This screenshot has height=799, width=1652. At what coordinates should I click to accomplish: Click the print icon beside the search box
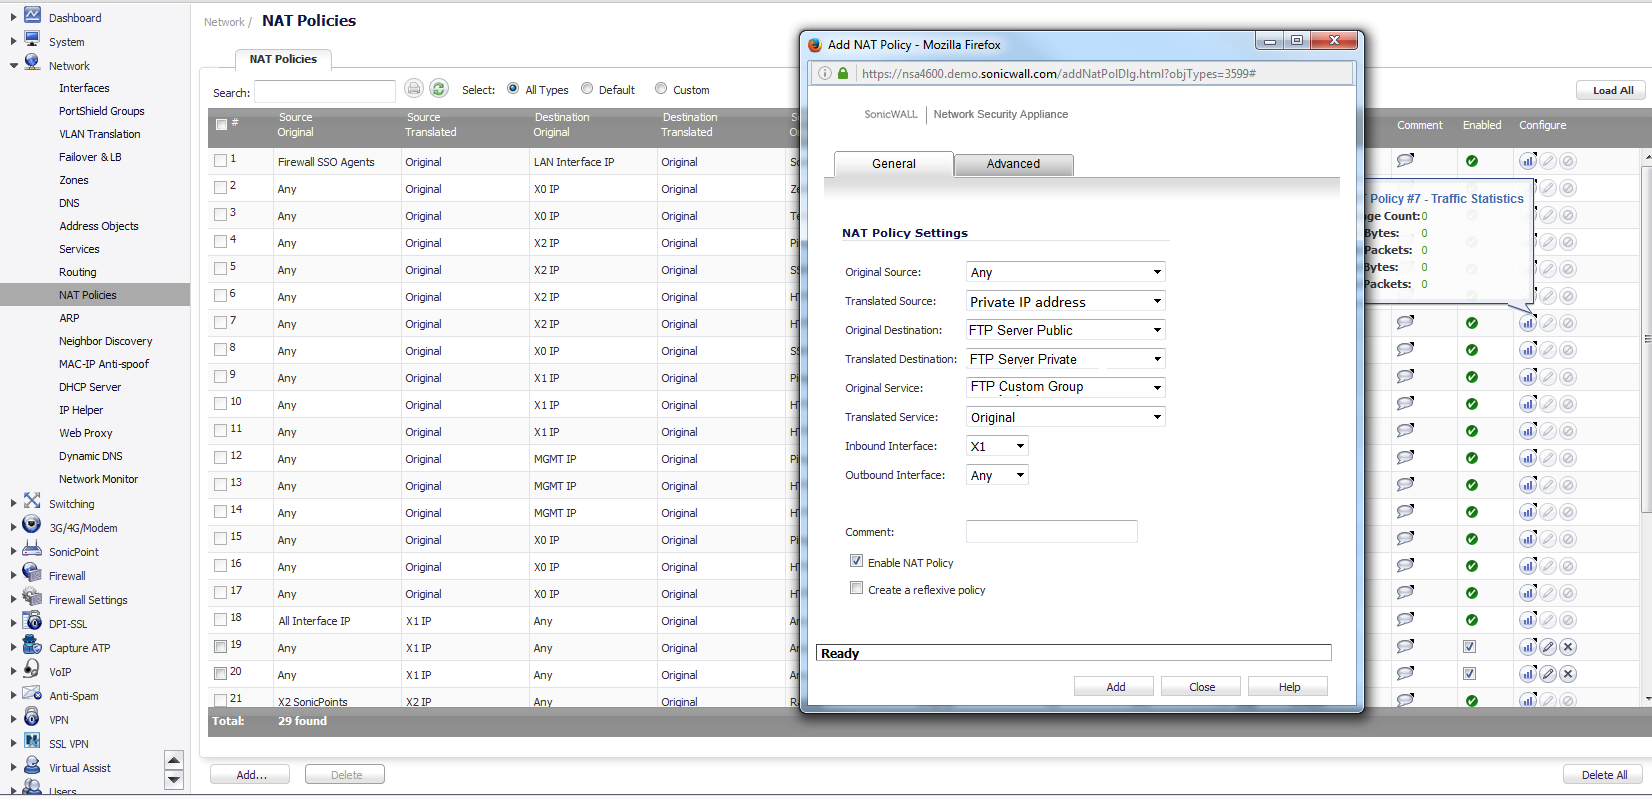tap(414, 89)
